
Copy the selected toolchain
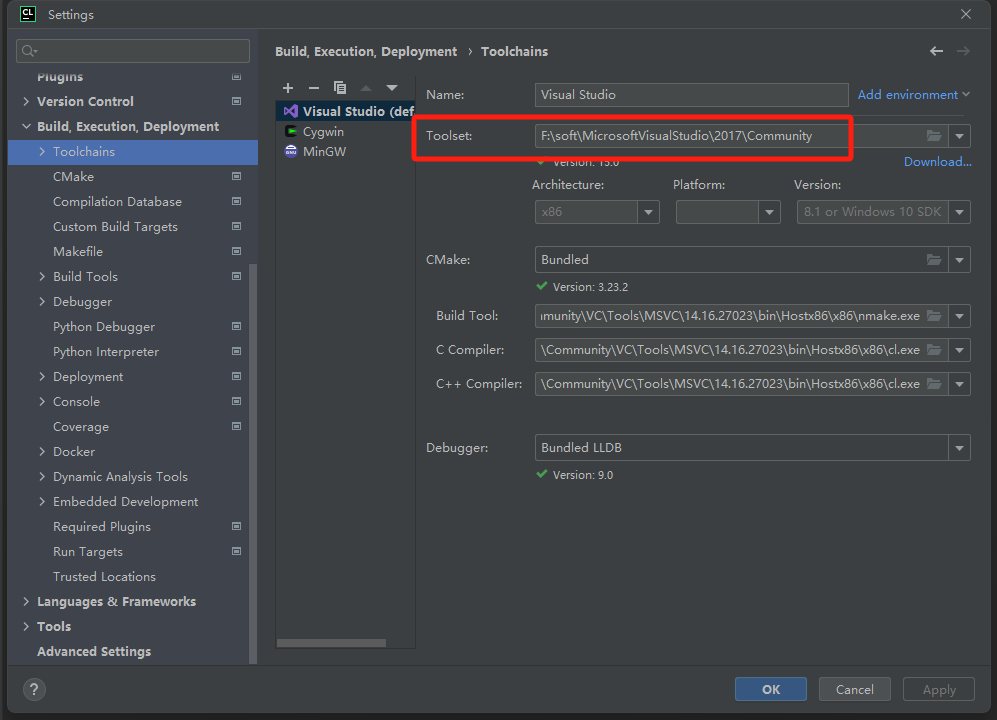340,88
